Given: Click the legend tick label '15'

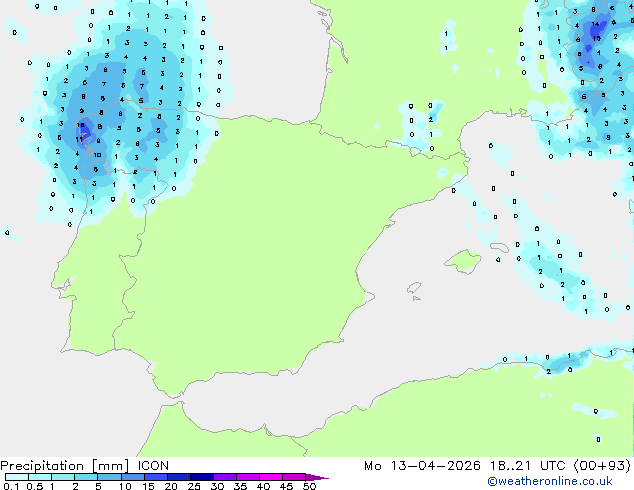Looking at the screenshot, I should (x=148, y=486).
